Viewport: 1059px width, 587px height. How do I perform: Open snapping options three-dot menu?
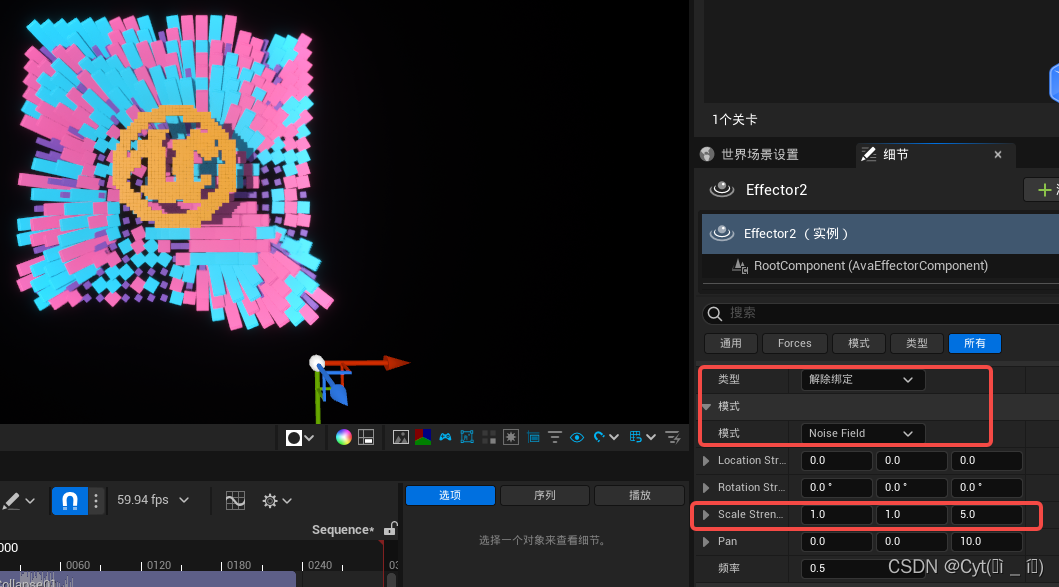pyautogui.click(x=96, y=501)
